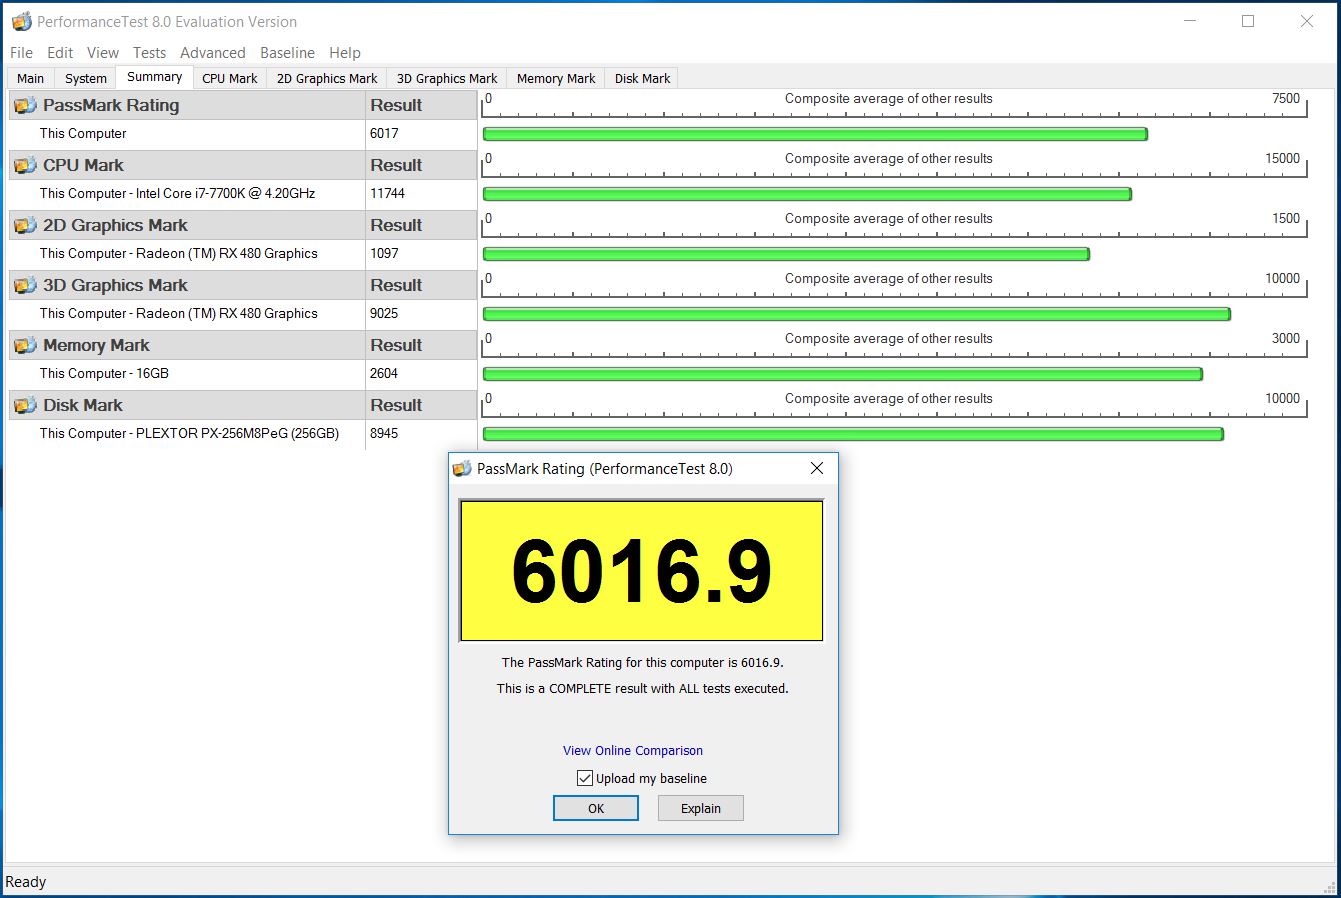This screenshot has height=898, width=1341.
Task: Click the Explain button
Action: [x=700, y=808]
